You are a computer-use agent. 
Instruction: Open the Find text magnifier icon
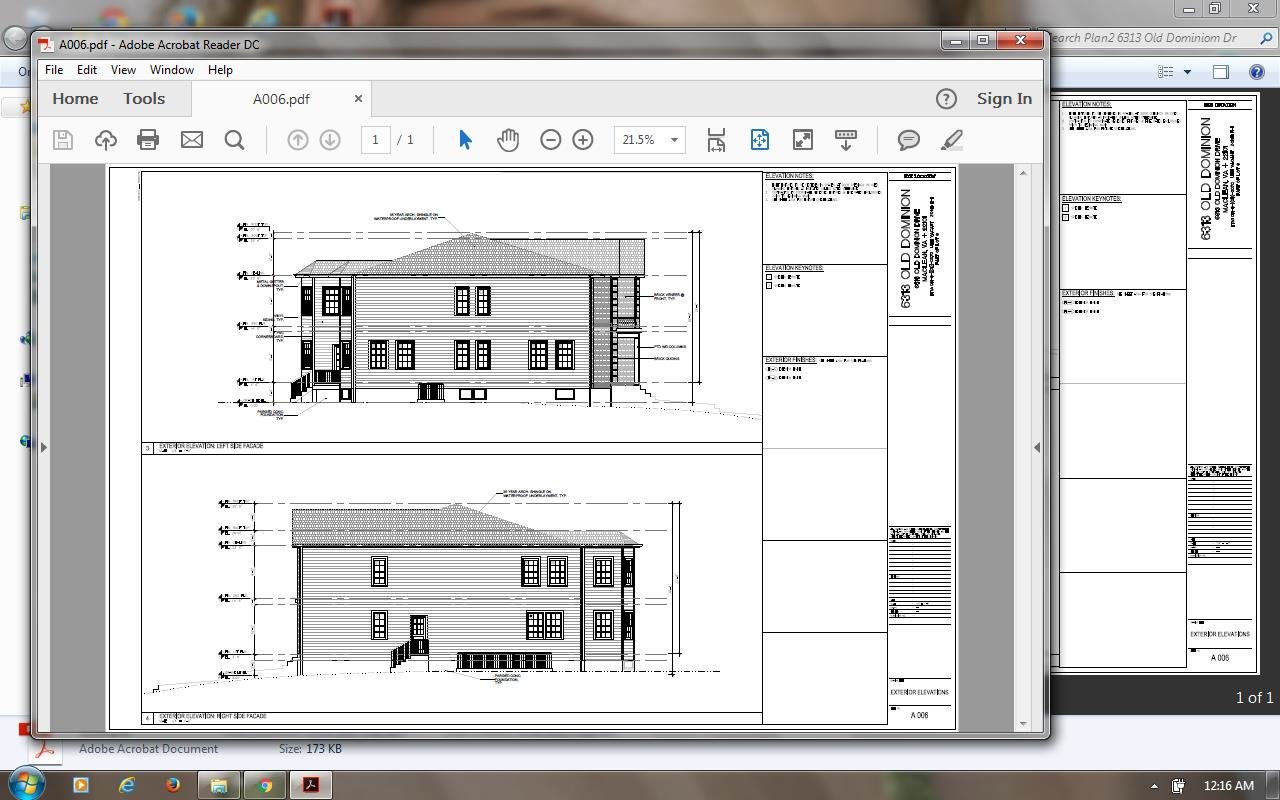point(235,140)
